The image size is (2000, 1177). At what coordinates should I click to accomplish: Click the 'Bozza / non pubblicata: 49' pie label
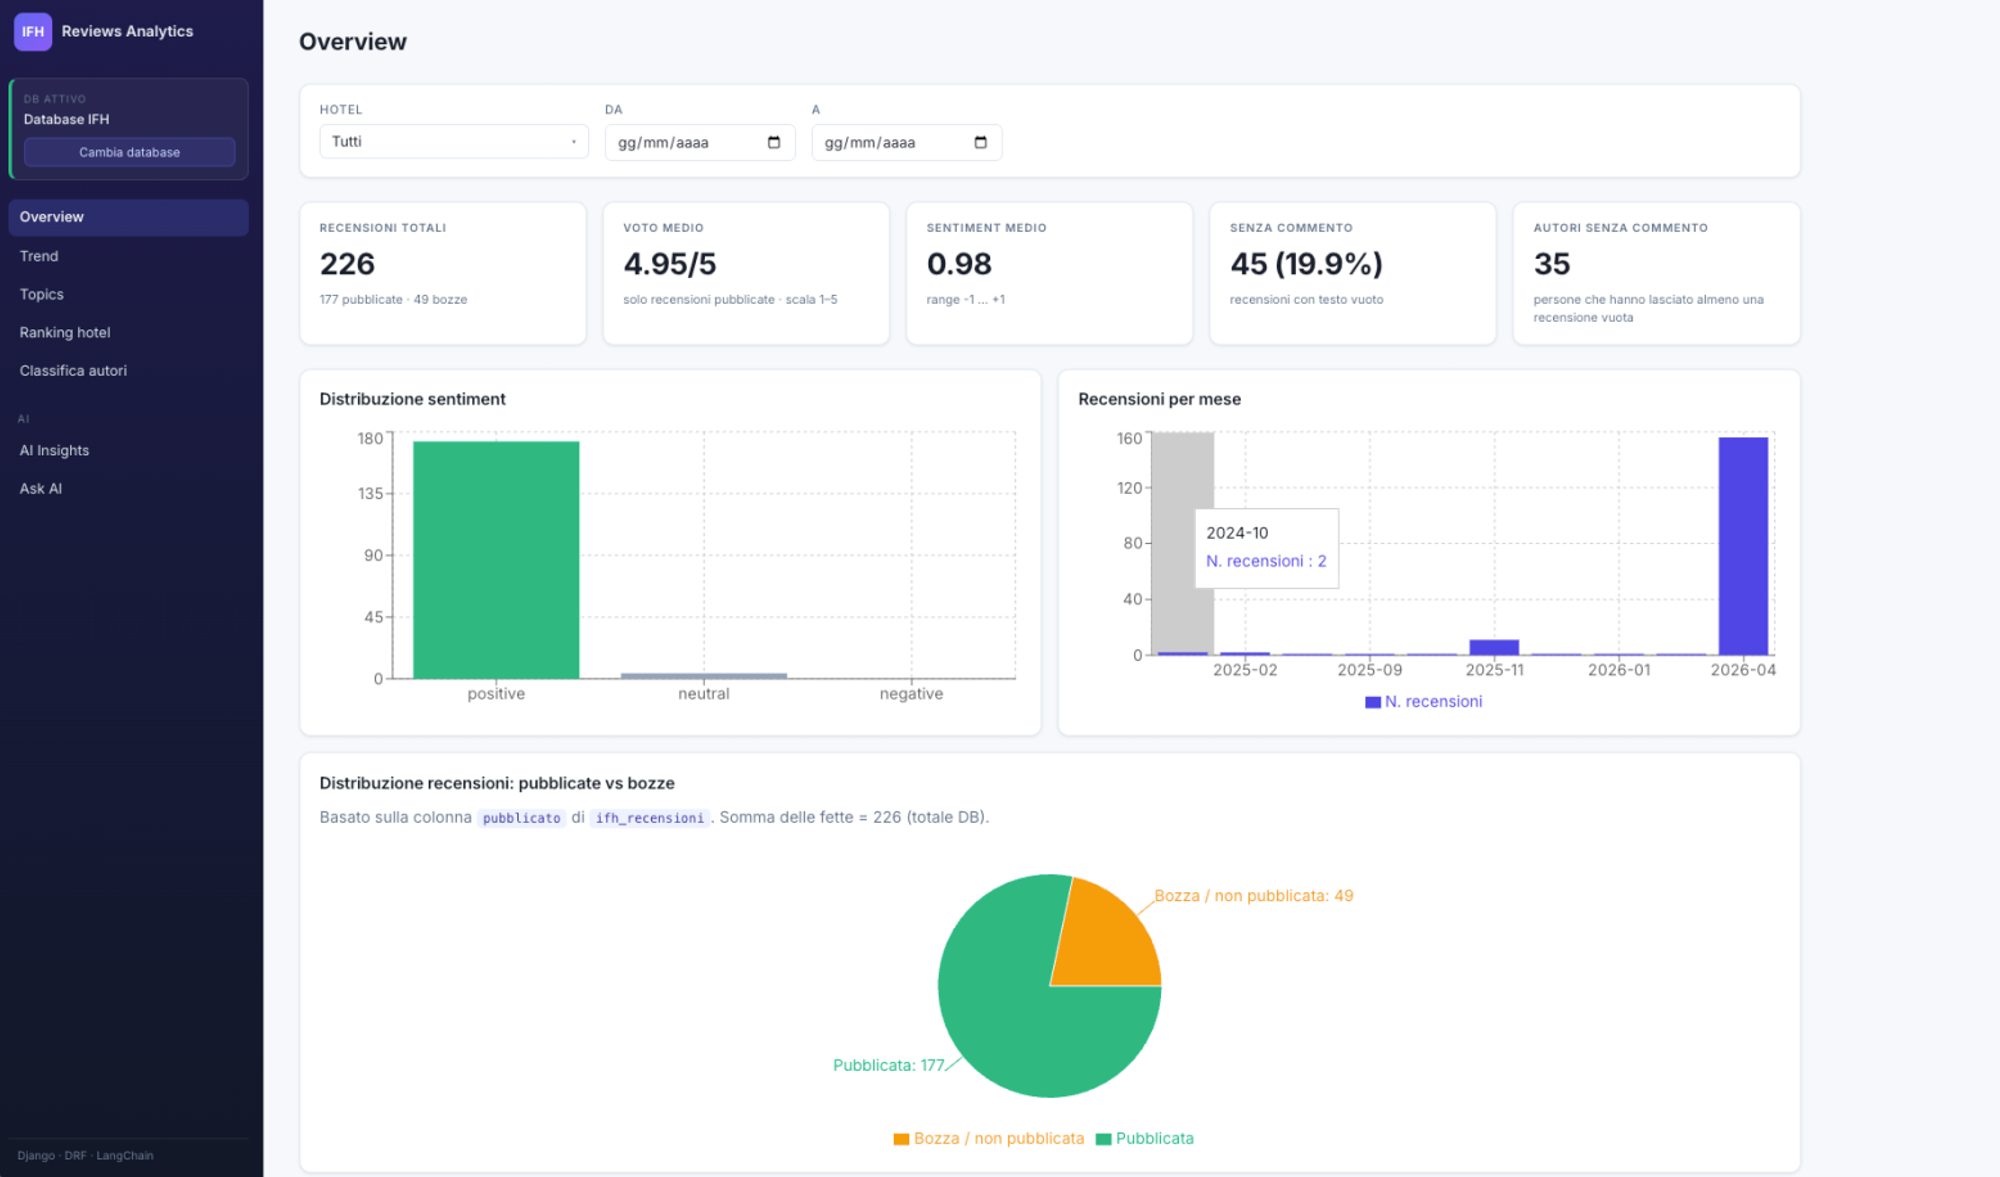coord(1254,896)
